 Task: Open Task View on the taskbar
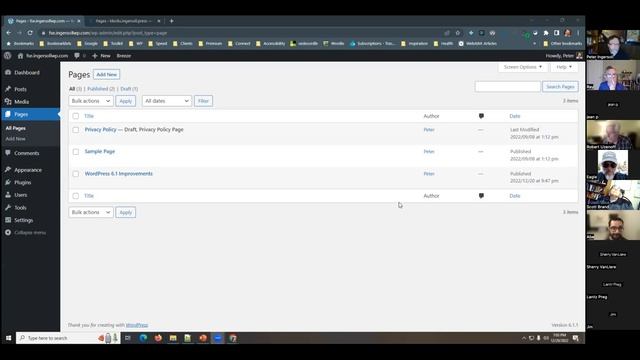pos(128,338)
